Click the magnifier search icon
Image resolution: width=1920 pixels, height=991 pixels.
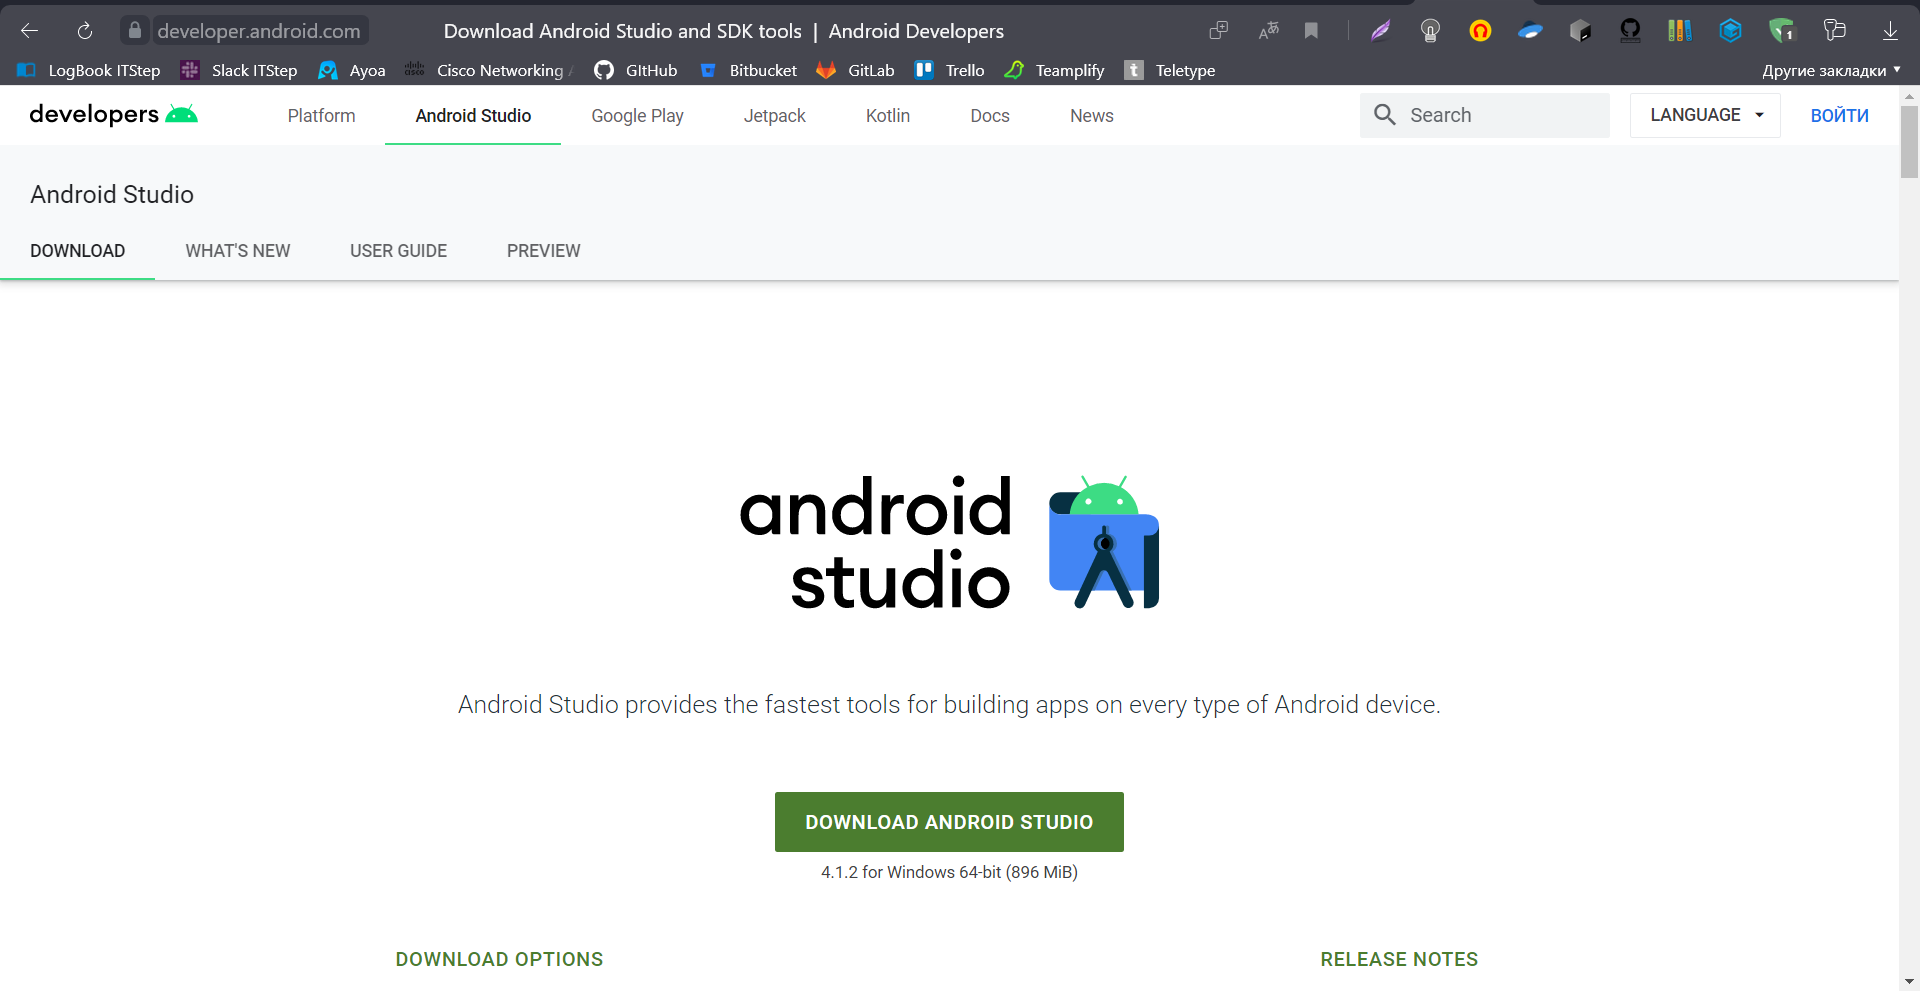pos(1385,115)
